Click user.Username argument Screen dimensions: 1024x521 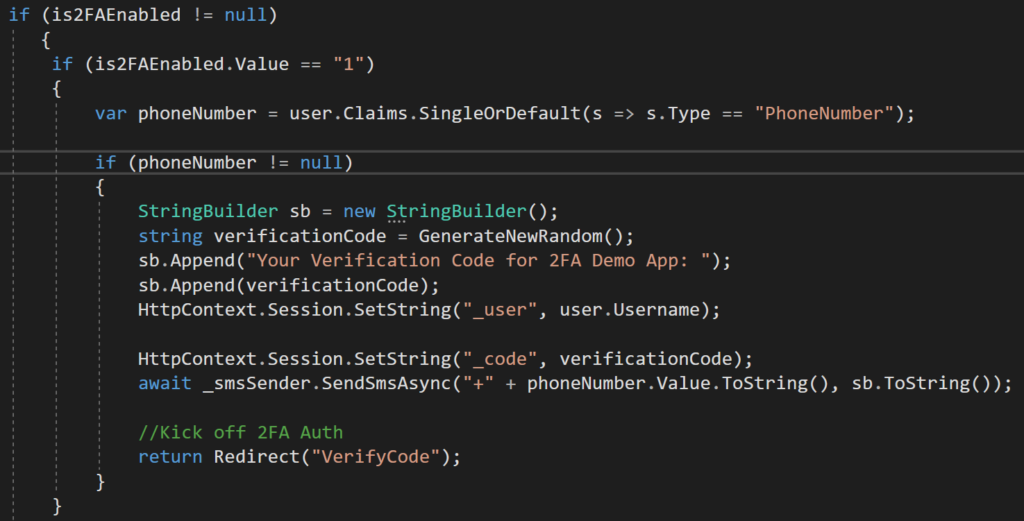[x=630, y=310]
